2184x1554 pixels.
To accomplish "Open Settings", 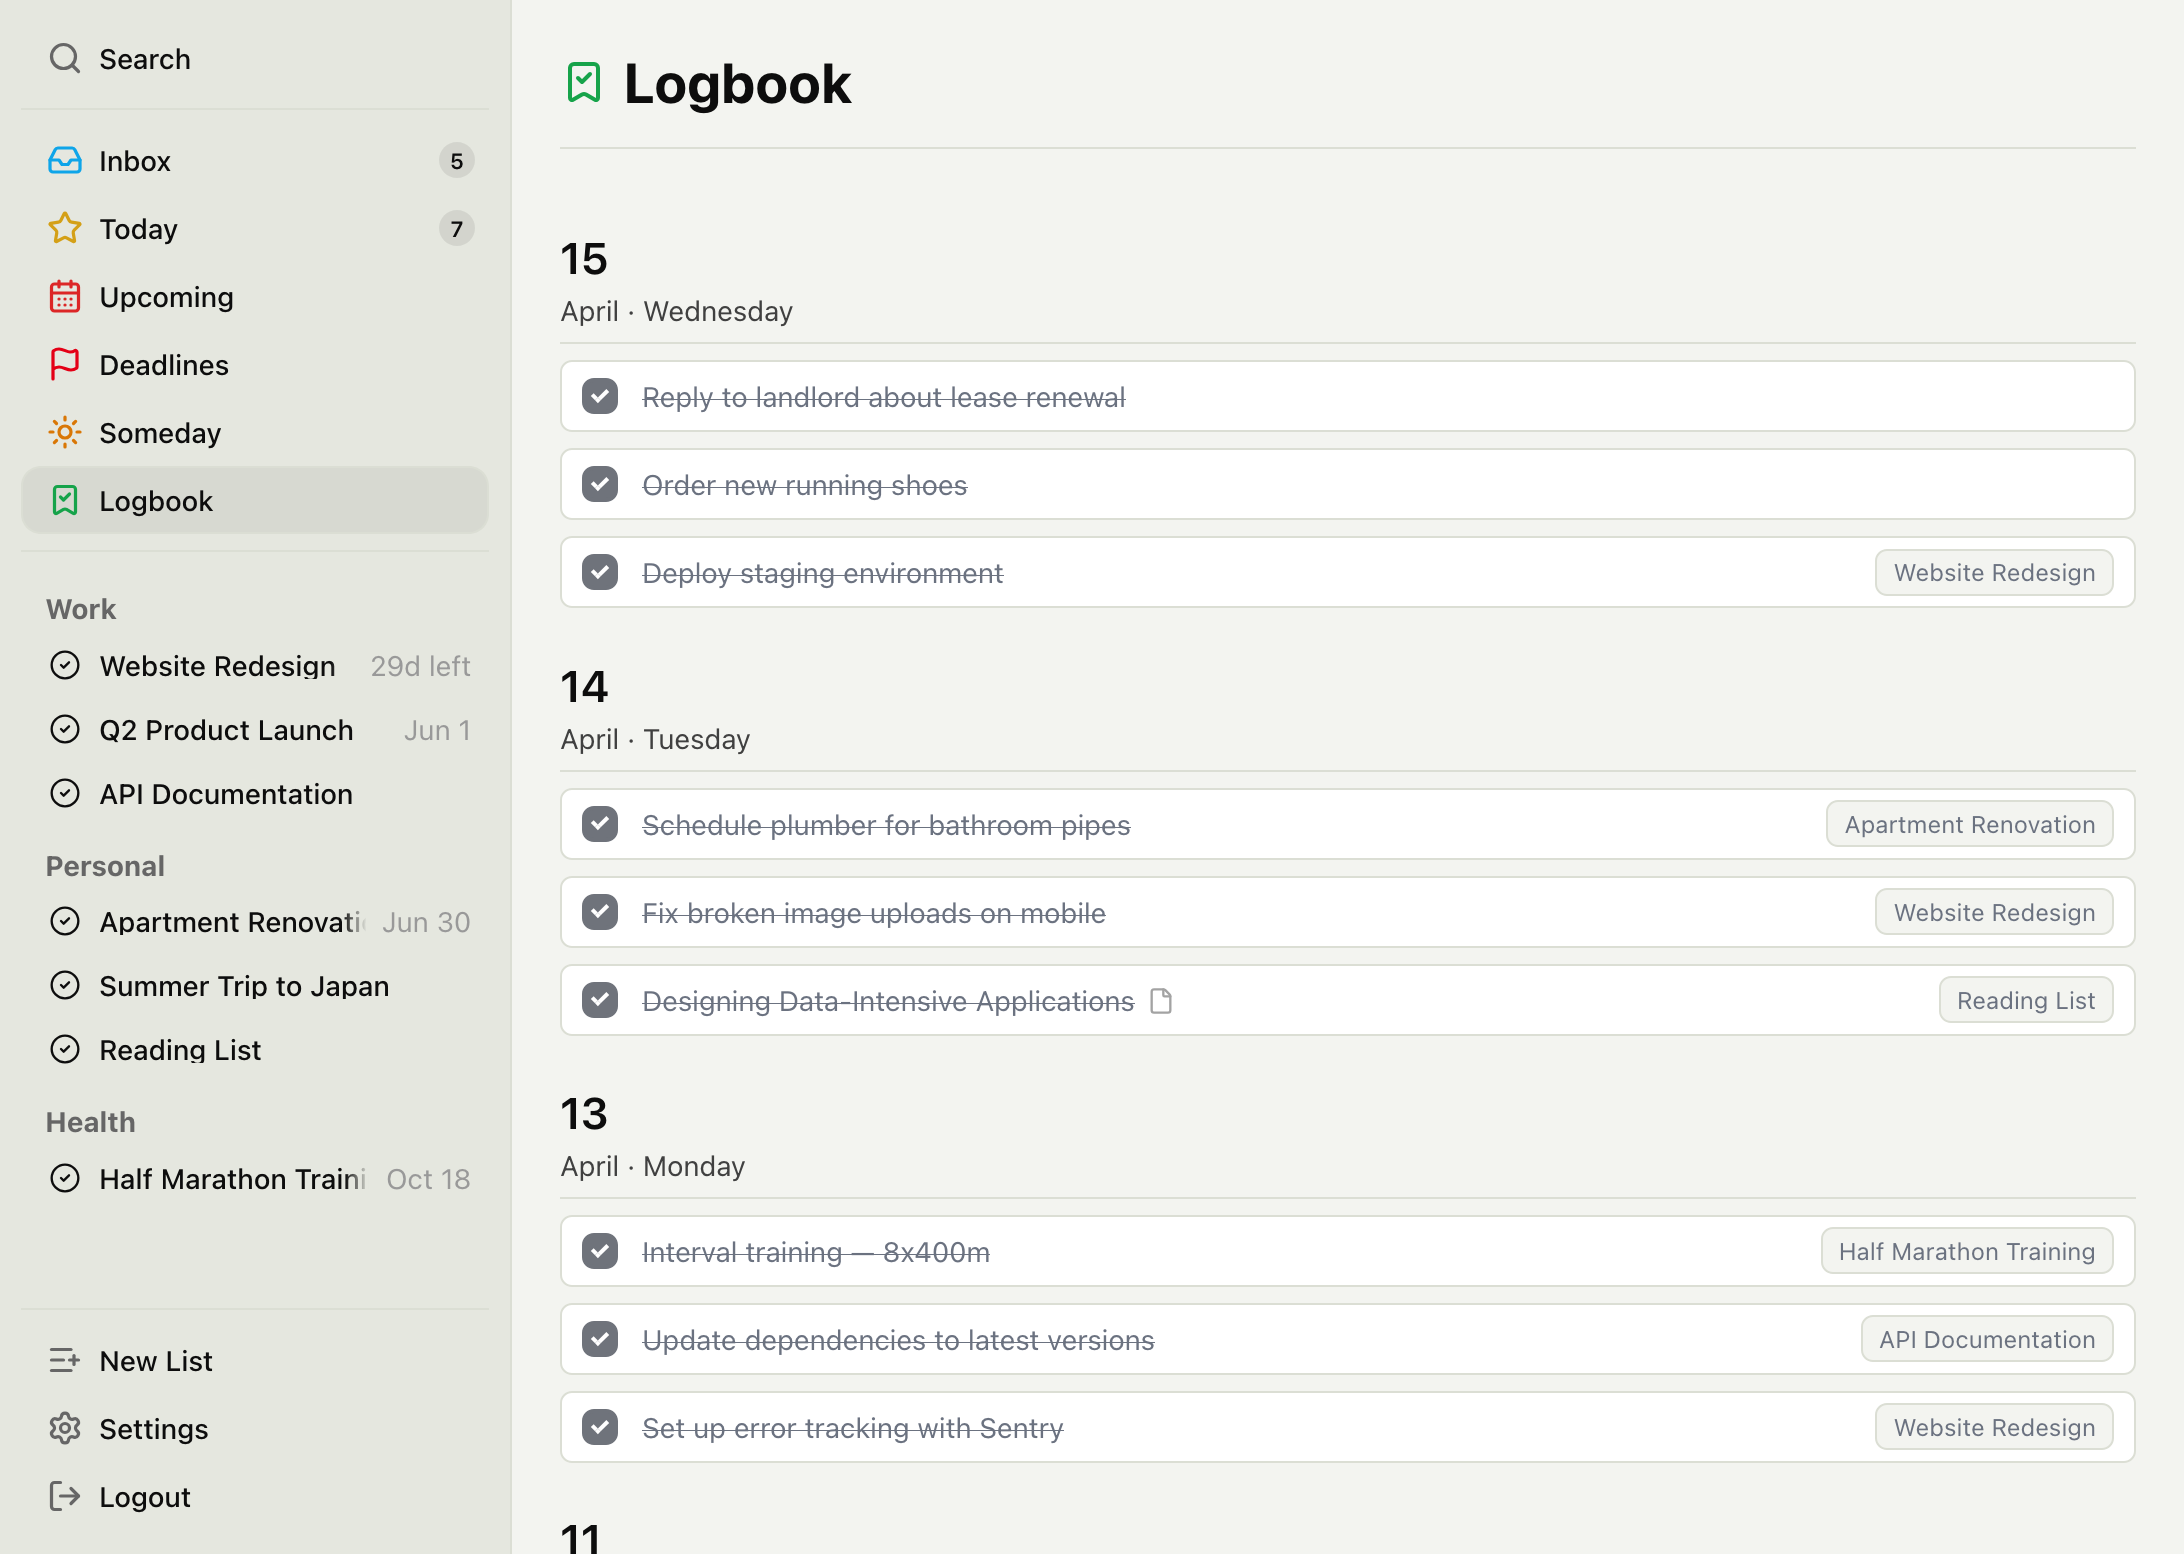I will click(255, 1429).
